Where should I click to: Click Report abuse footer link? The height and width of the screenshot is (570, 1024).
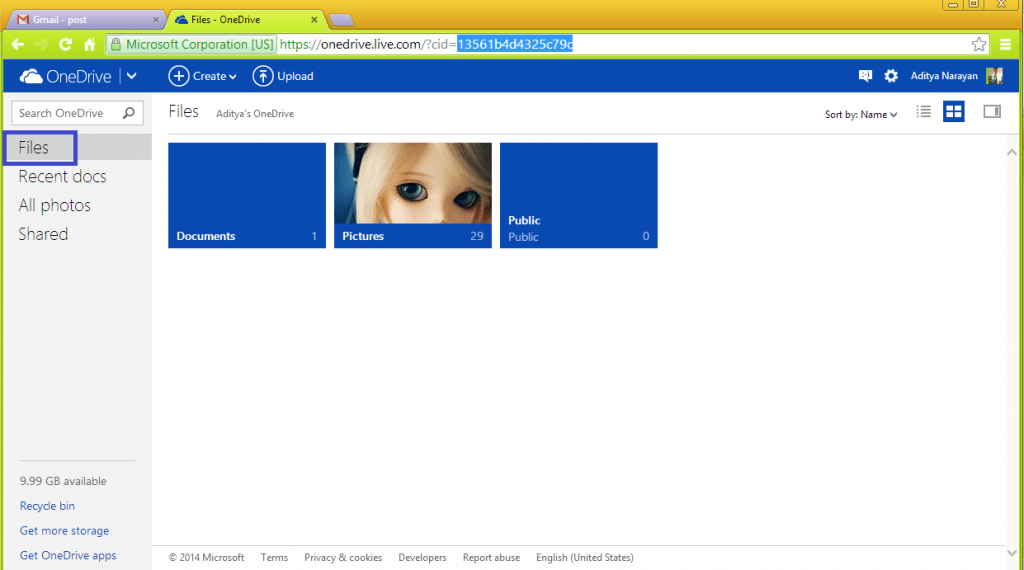[491, 558]
